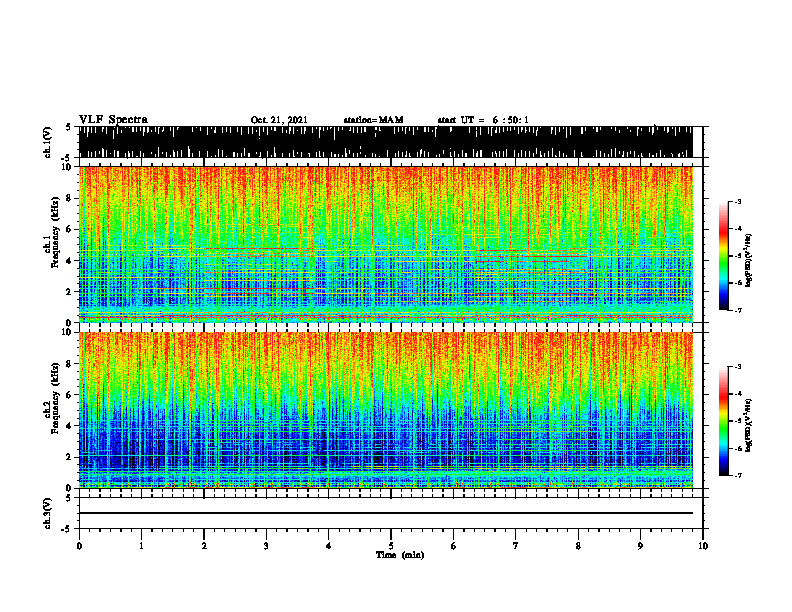Click time axis tick label "1"

tap(141, 546)
